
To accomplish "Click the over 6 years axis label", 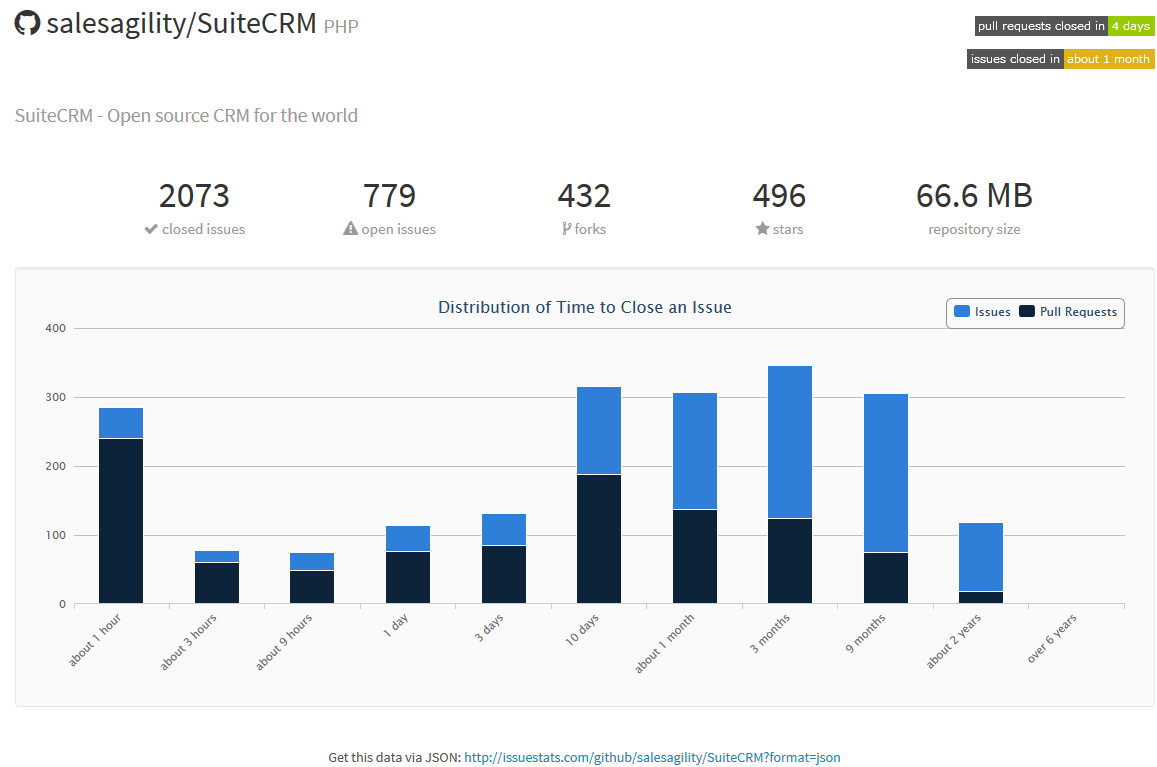I will pos(1052,639).
